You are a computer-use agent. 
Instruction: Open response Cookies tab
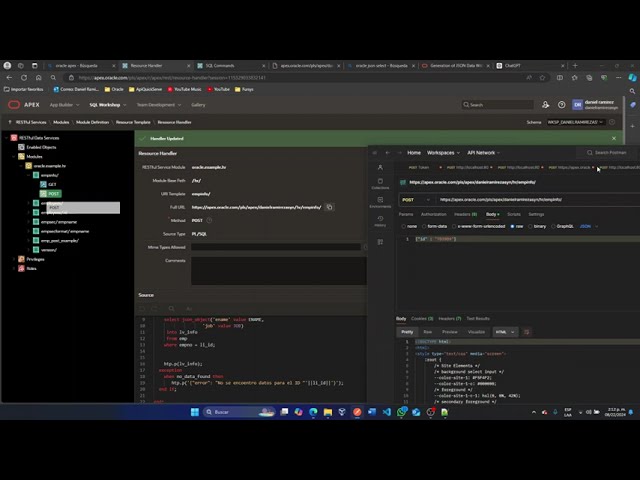pos(422,319)
